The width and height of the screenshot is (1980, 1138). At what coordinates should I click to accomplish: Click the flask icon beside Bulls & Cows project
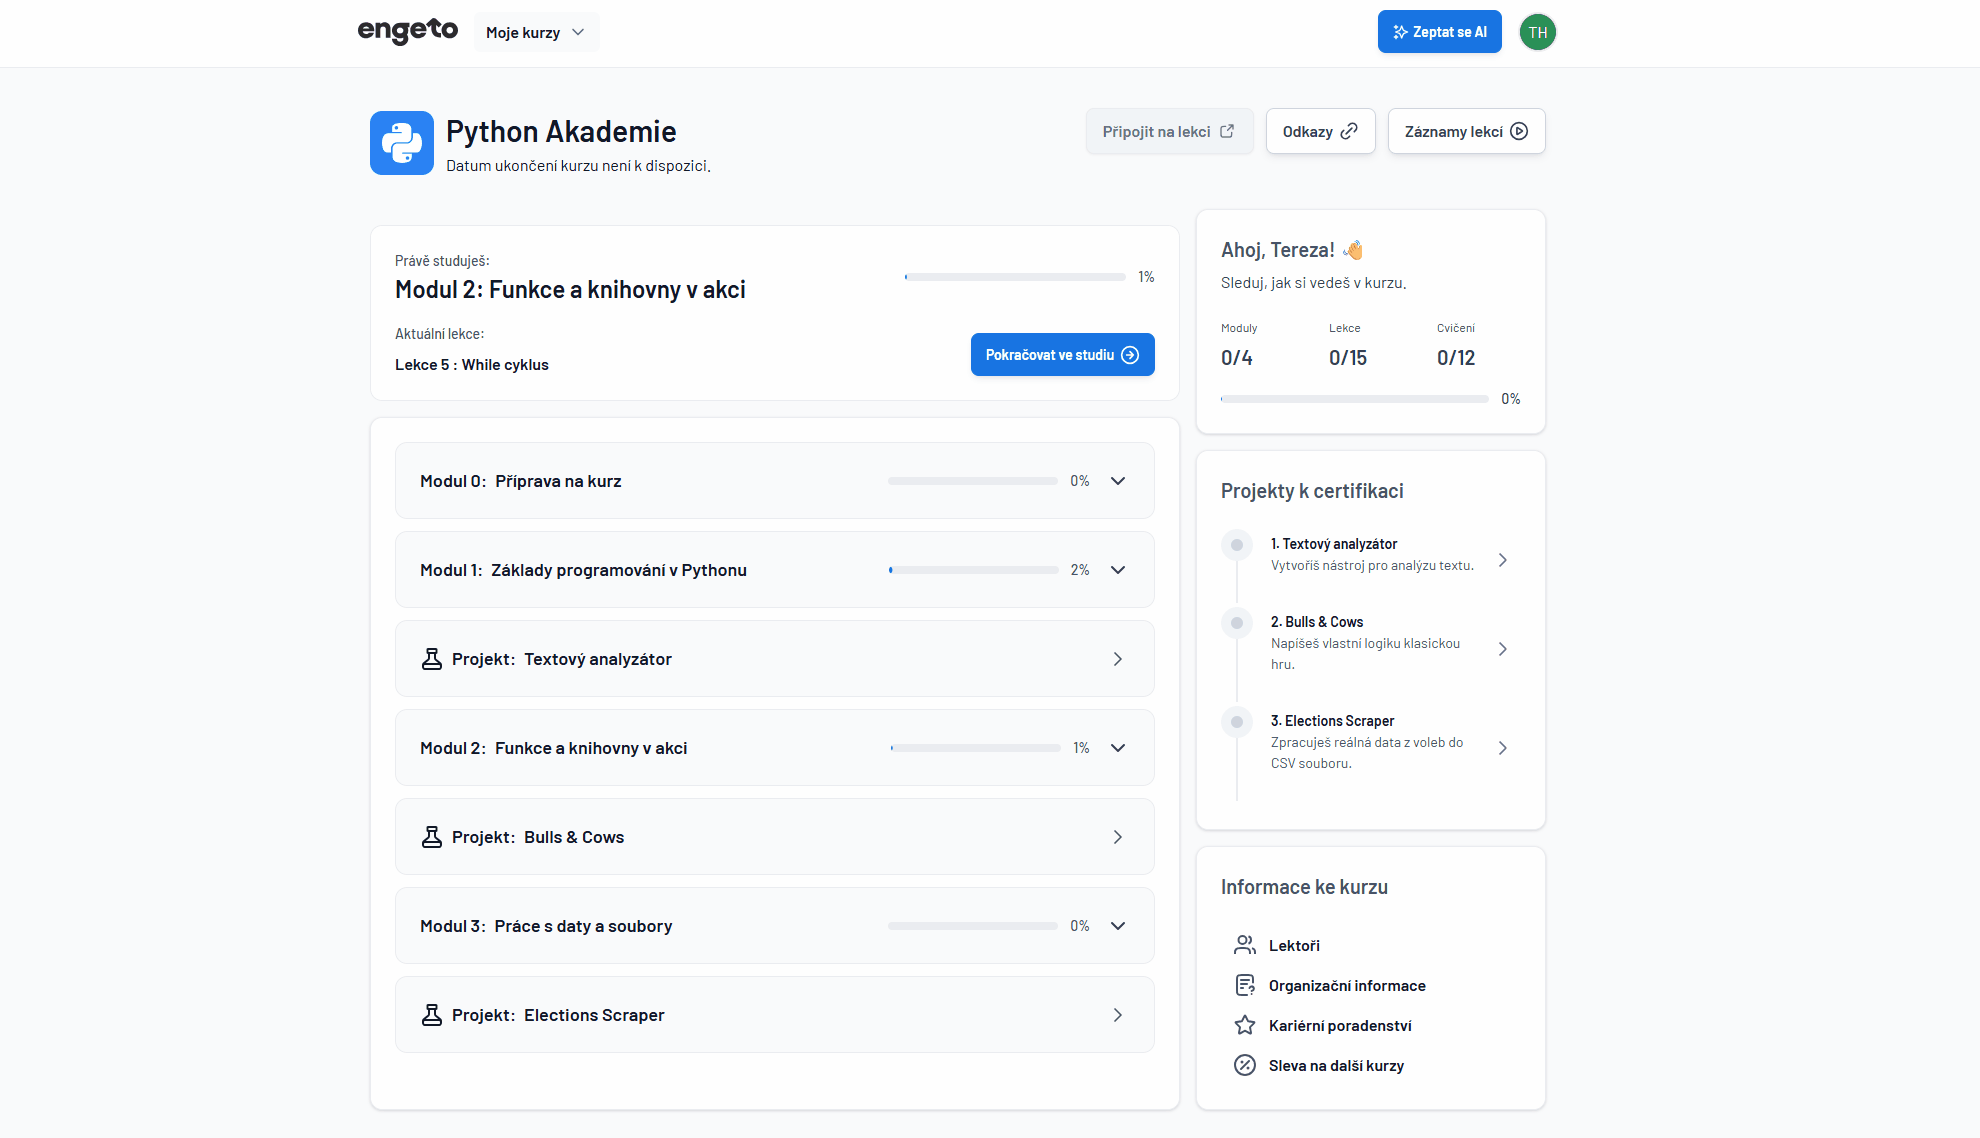[432, 837]
